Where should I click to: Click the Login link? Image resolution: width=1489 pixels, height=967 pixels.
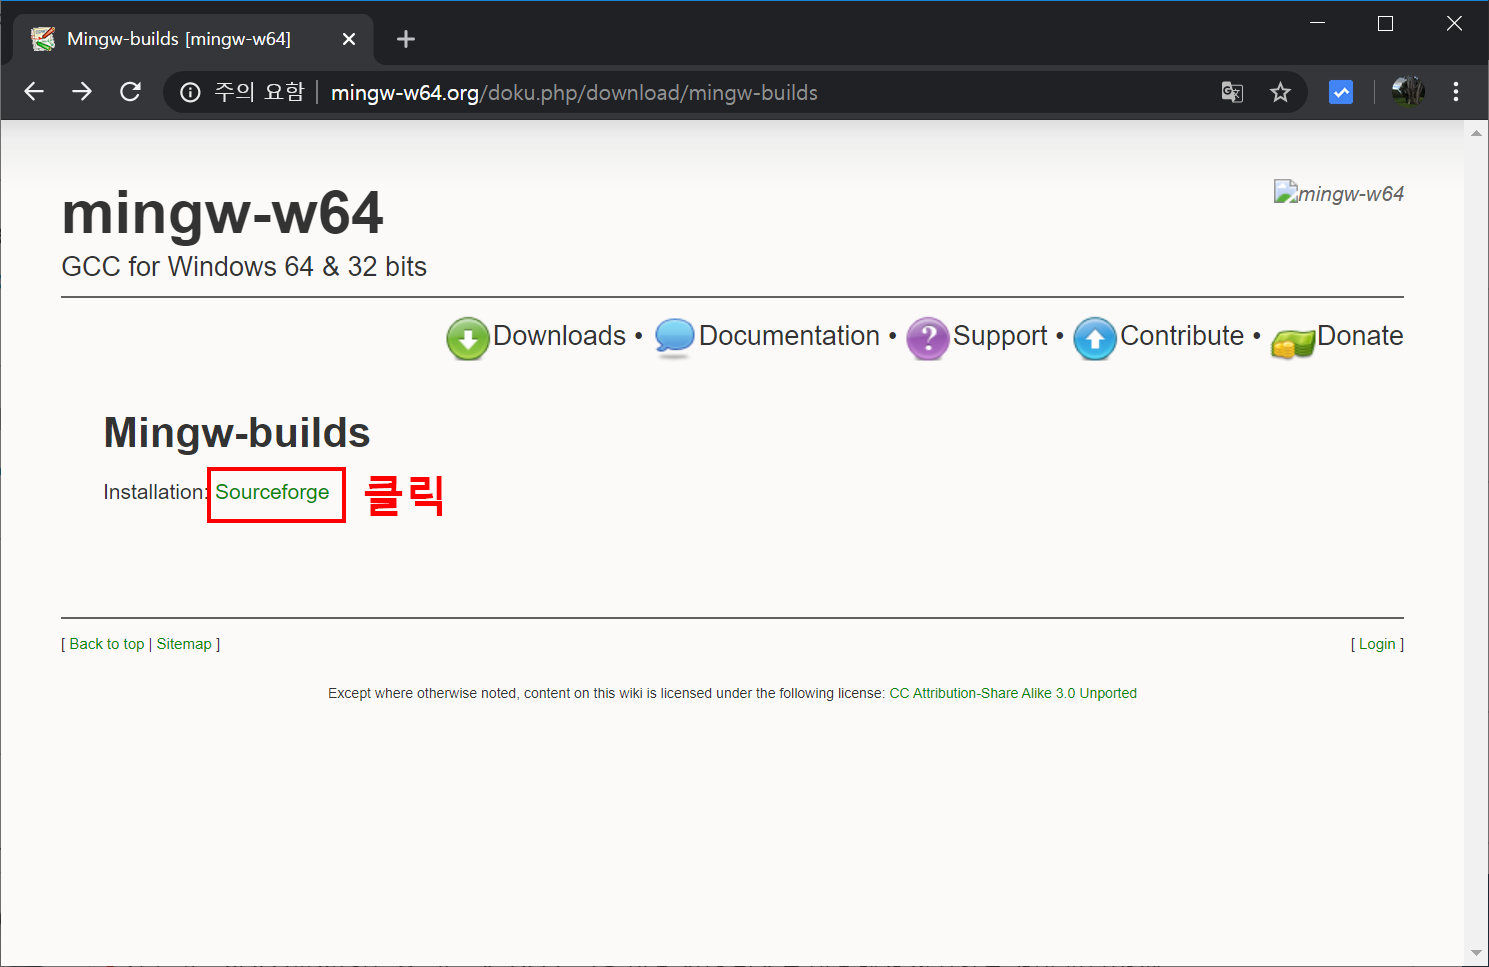click(1377, 643)
